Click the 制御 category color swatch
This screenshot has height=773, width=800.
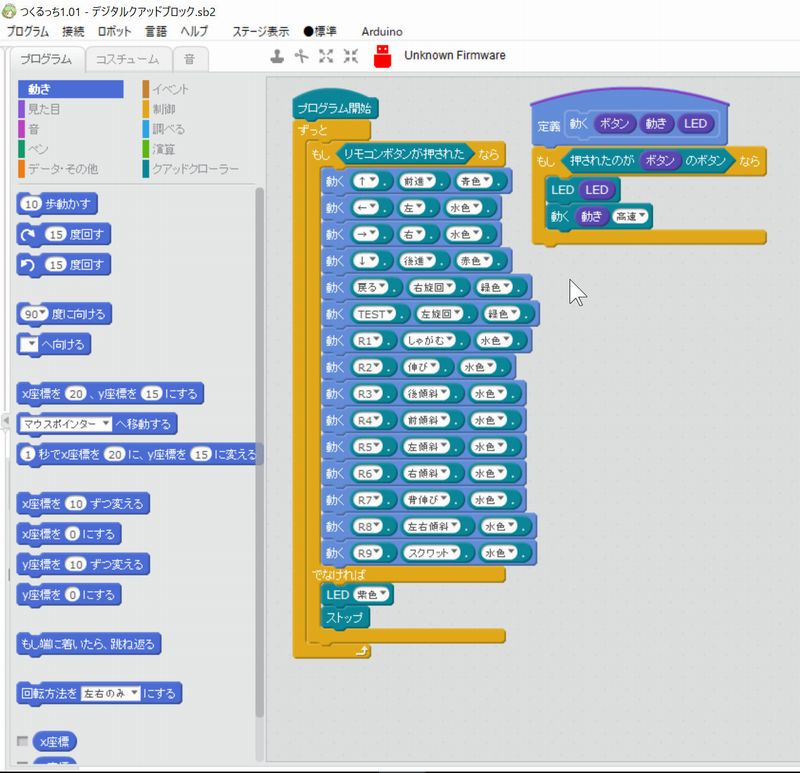145,109
